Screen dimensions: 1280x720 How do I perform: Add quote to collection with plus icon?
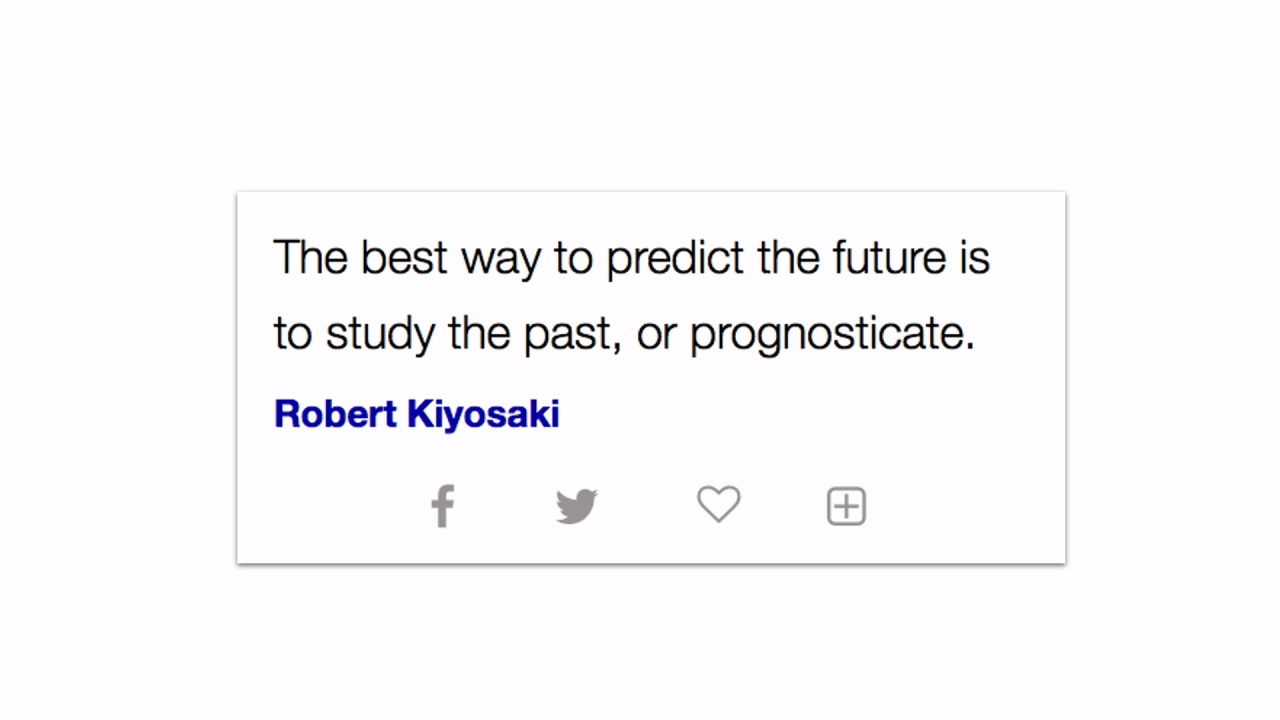tap(846, 506)
